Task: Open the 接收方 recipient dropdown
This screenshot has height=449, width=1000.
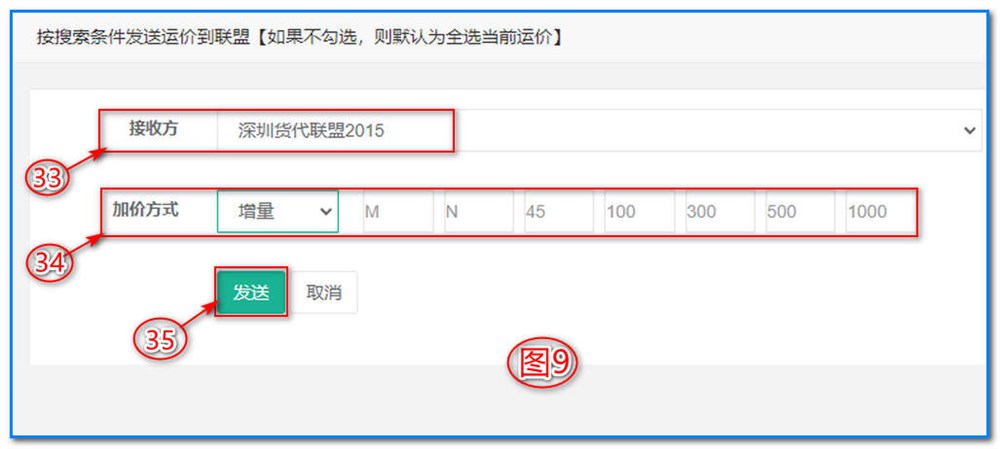Action: (599, 131)
